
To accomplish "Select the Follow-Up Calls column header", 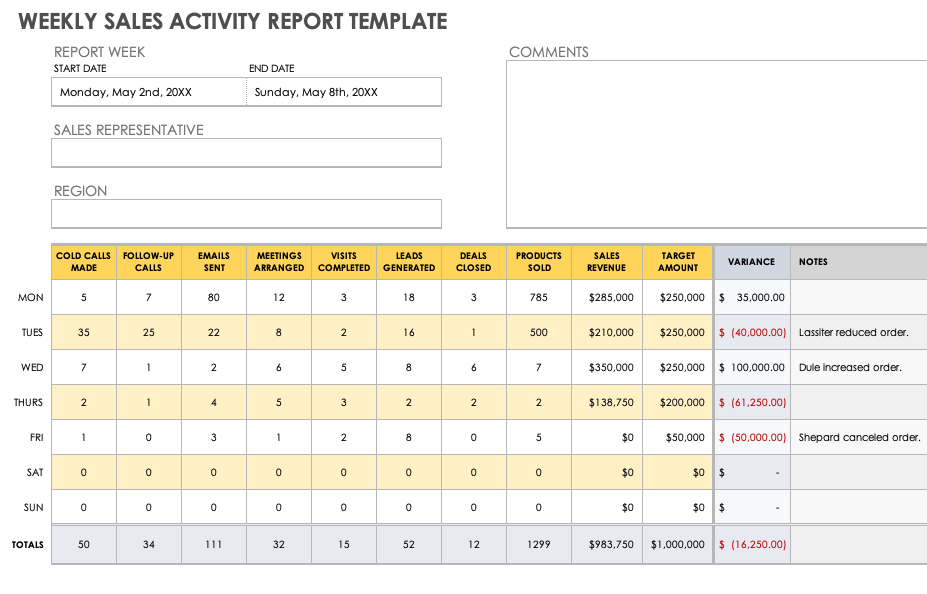I will [148, 261].
